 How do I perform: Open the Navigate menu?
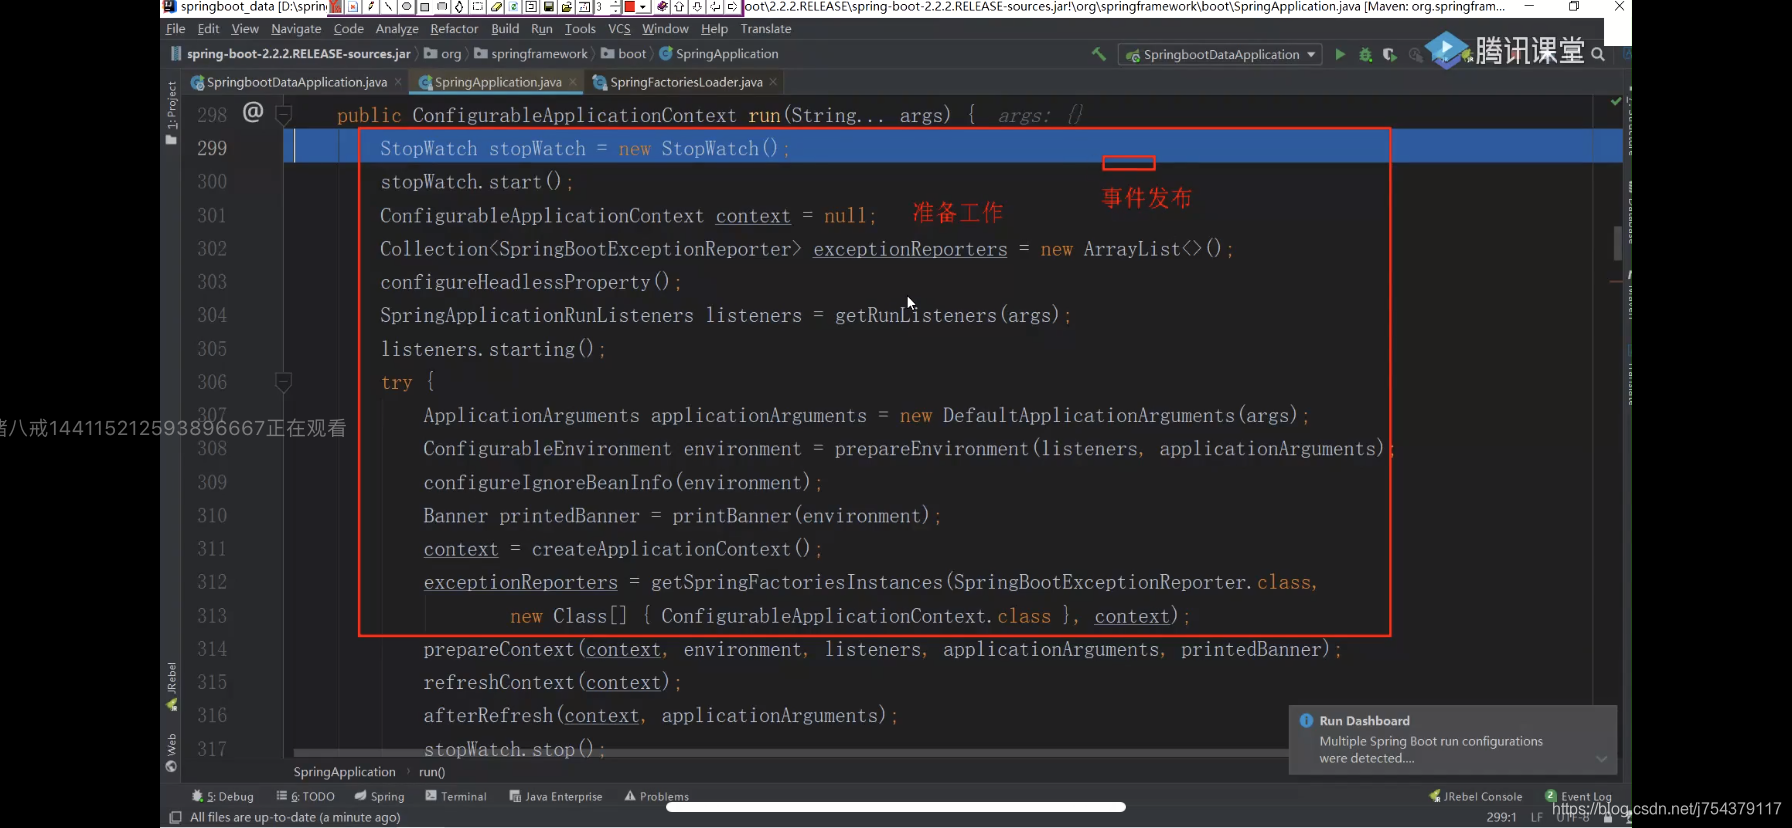(296, 29)
